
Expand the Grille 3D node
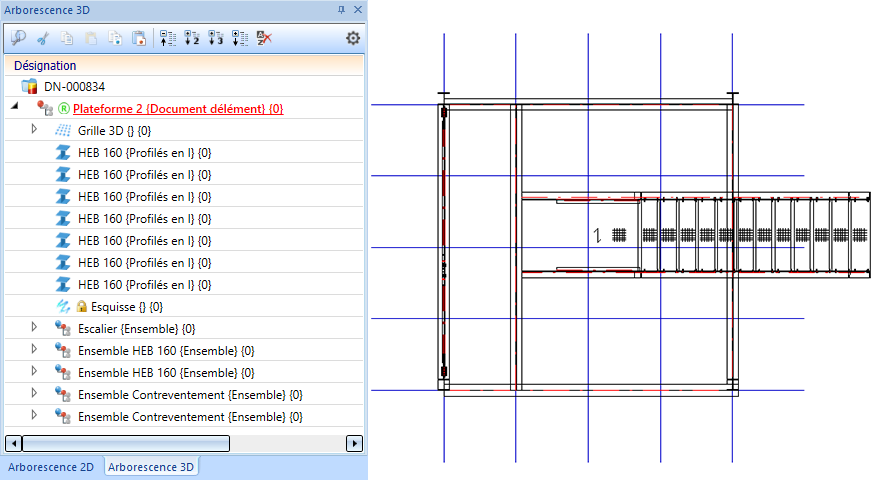coord(34,129)
